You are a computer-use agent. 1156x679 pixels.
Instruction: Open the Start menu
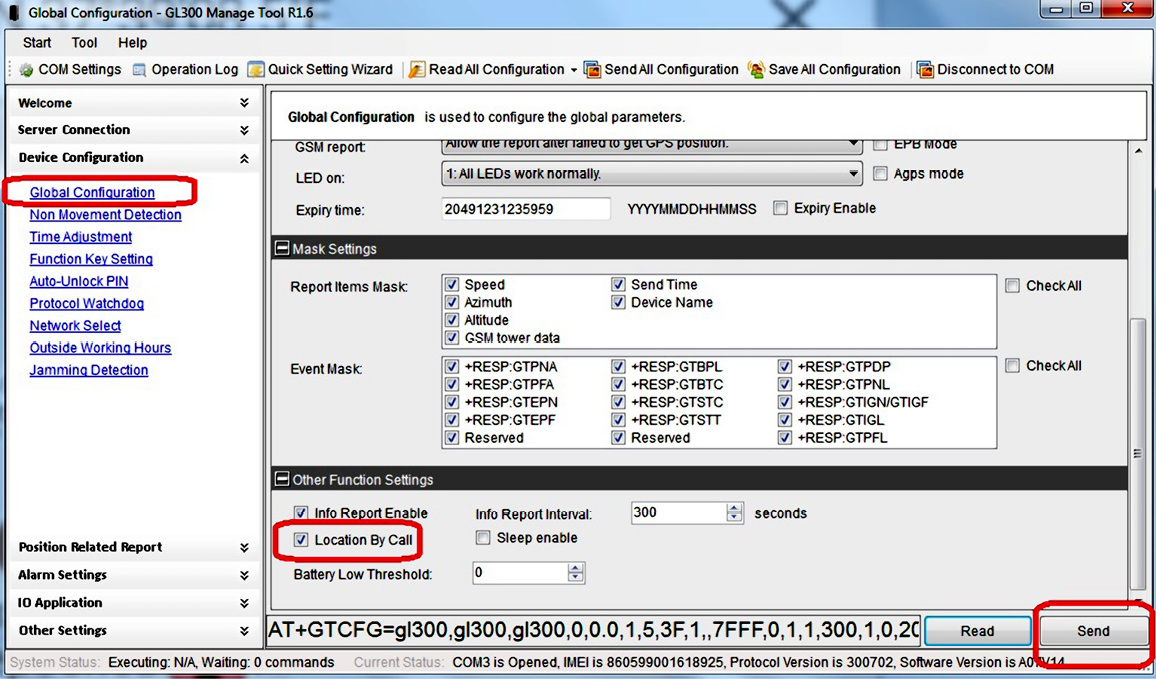coord(37,43)
